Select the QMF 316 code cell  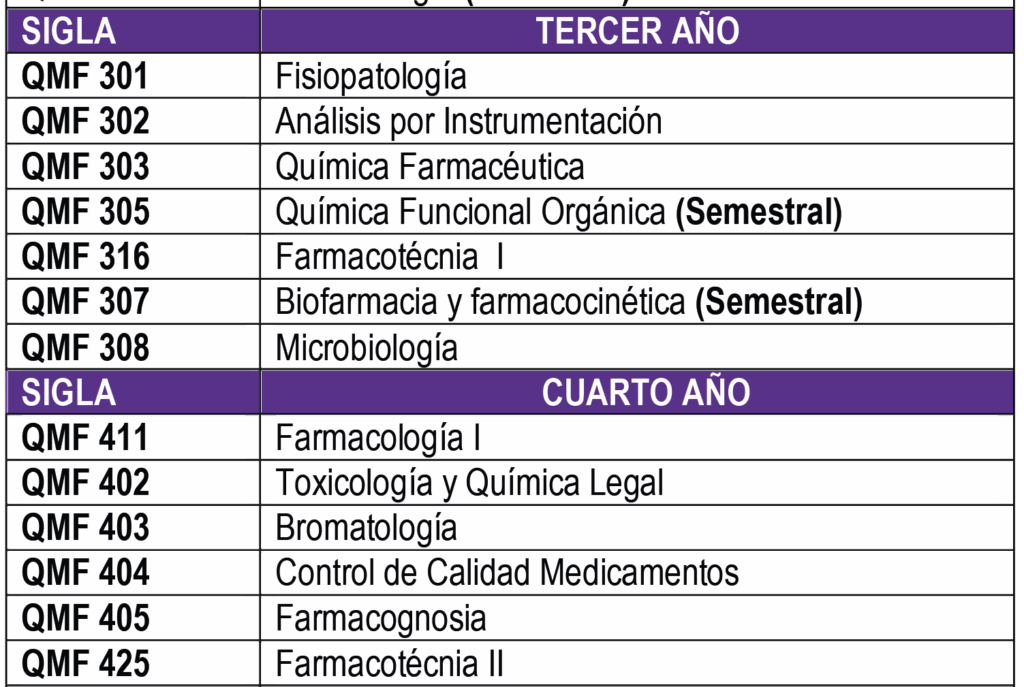(x=85, y=257)
